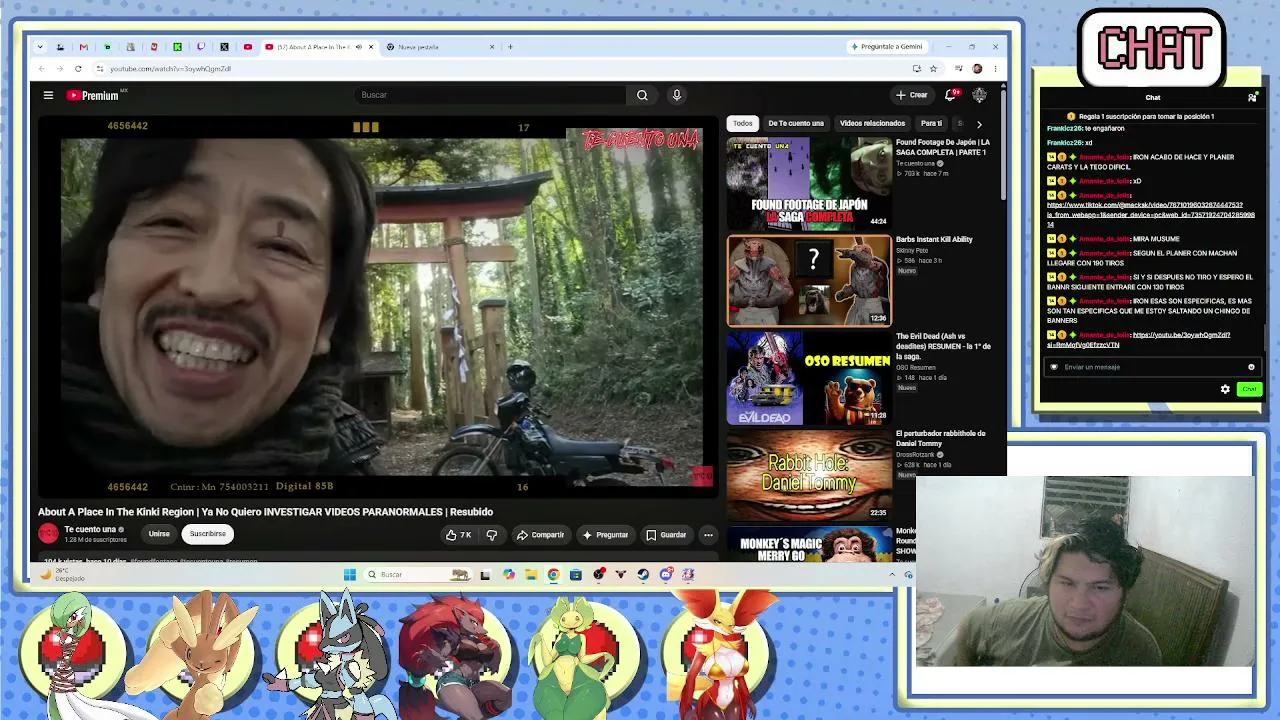This screenshot has width=1280, height=720.
Task: Save the video with Guardar
Action: (666, 535)
